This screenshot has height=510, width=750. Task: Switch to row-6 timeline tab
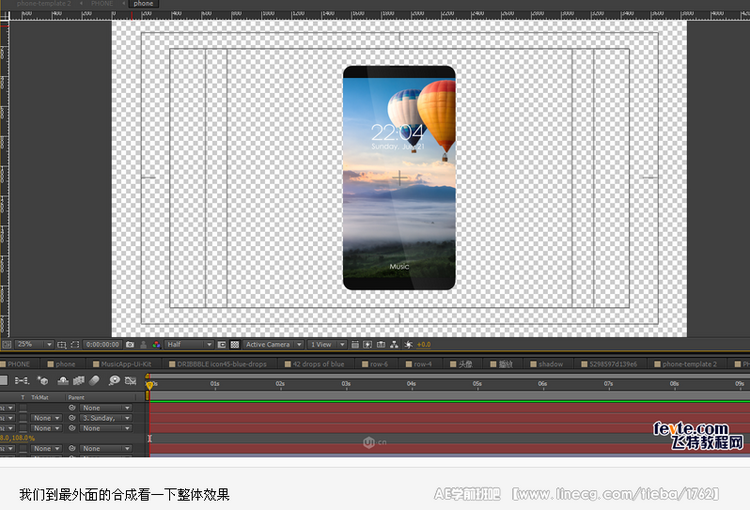pos(375,364)
